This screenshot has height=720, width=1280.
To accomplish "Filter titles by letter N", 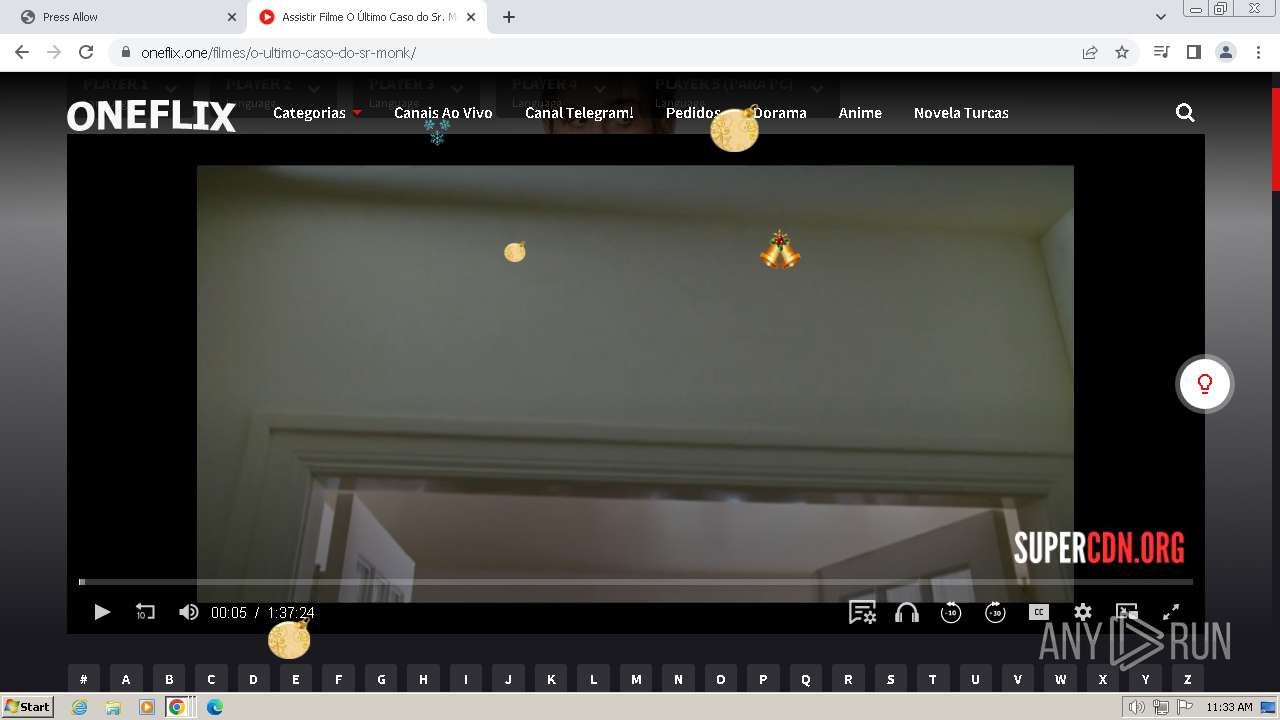I will click(678, 679).
